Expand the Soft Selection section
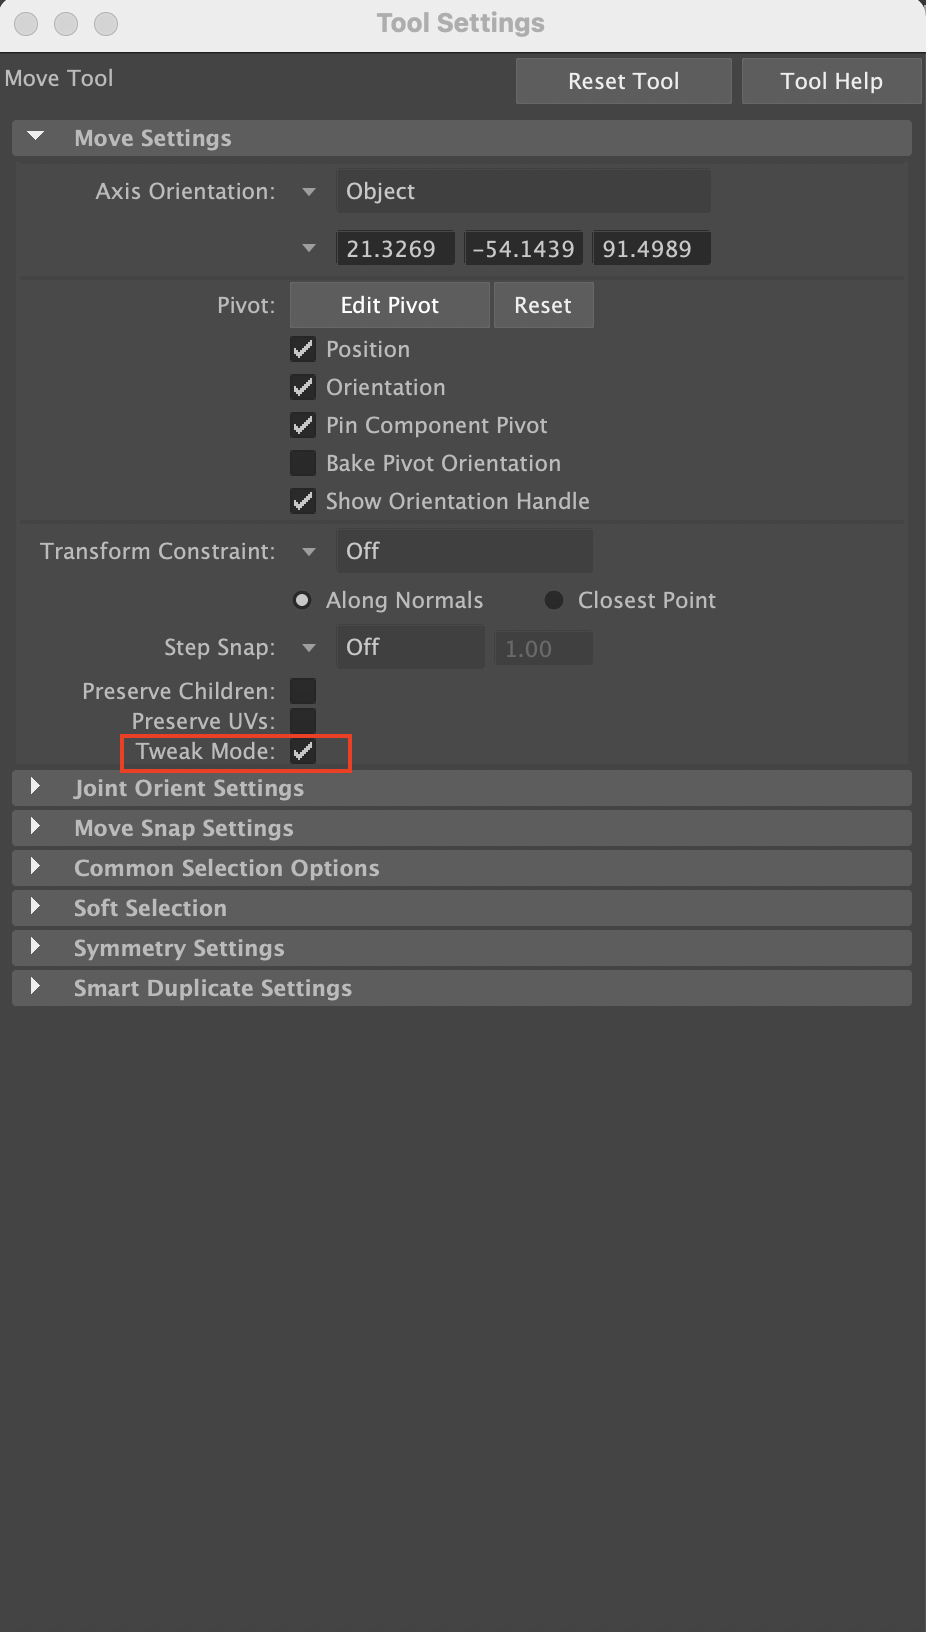 pos(37,907)
